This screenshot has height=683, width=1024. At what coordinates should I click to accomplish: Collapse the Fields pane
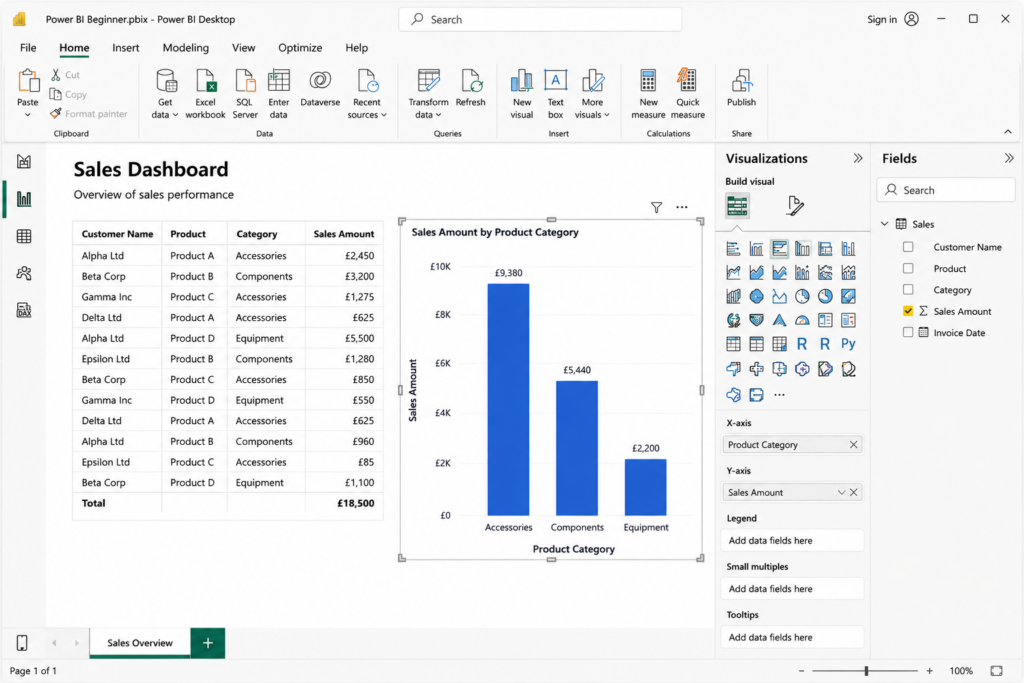pos(1009,158)
